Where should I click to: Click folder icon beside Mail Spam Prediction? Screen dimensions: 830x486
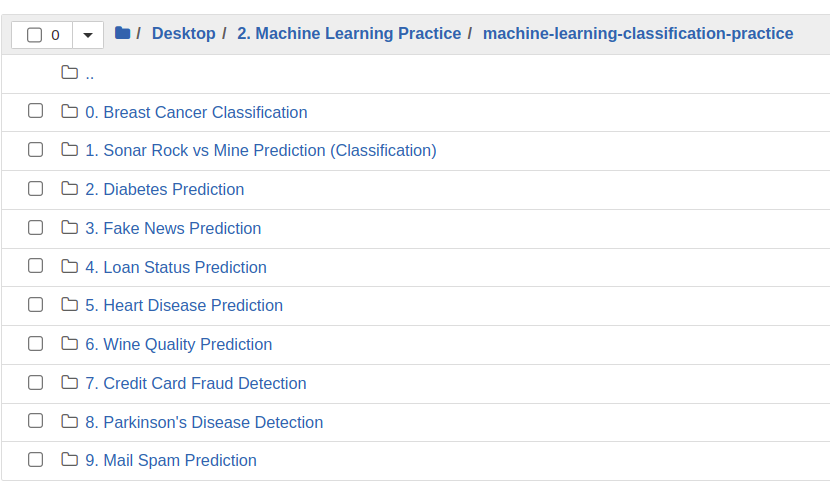pyautogui.click(x=69, y=460)
